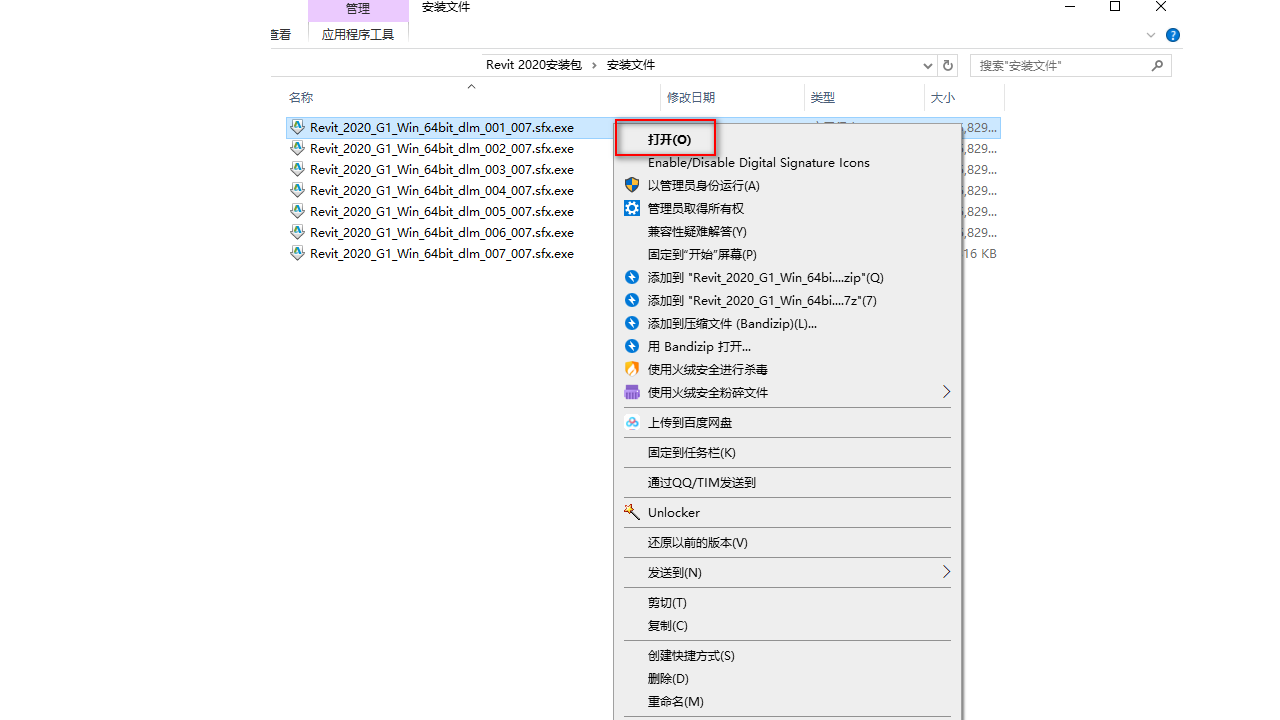Click the chevron between the breadcrumb folders
The image size is (1280, 720).
[594, 65]
